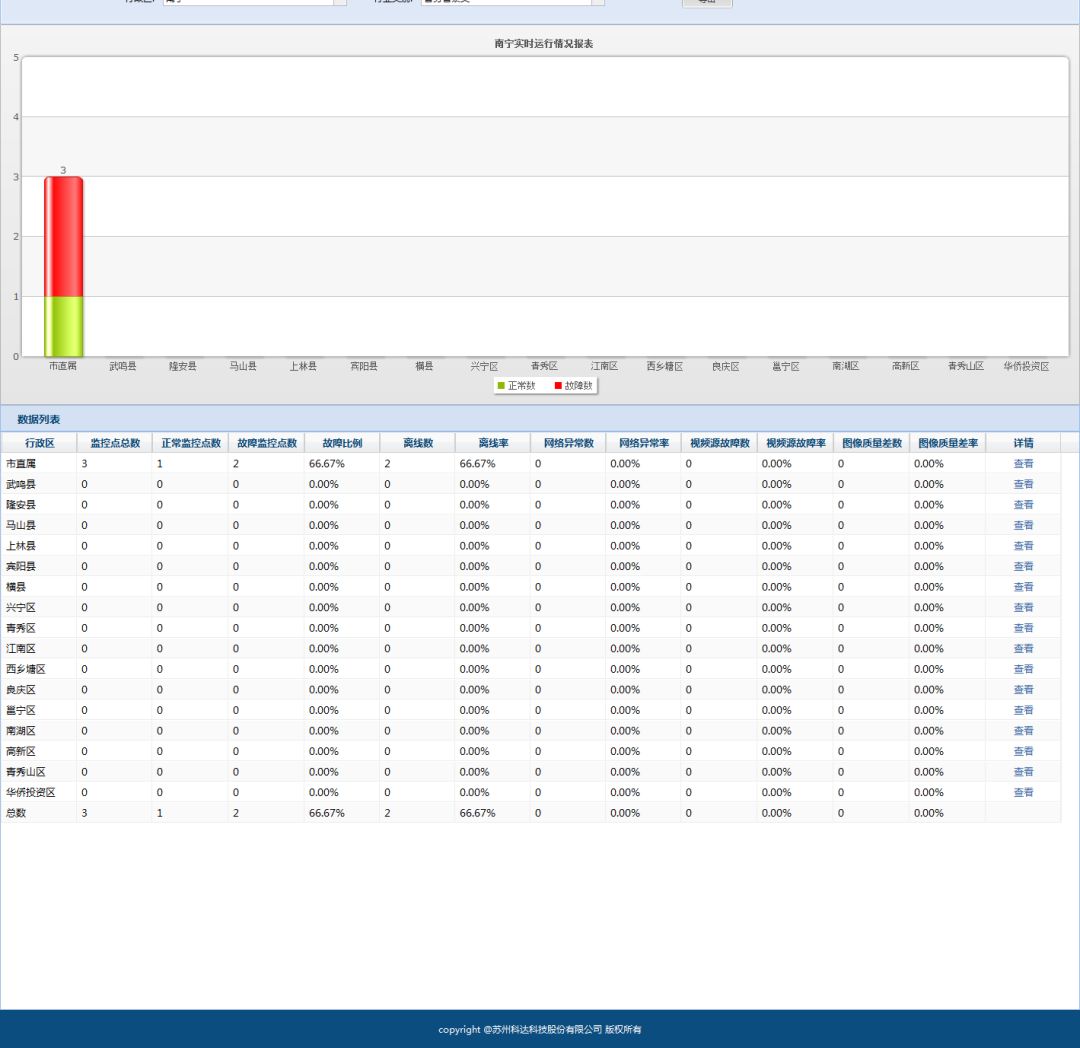
Task: Click 视频源故障数 column header
Action: coord(720,443)
